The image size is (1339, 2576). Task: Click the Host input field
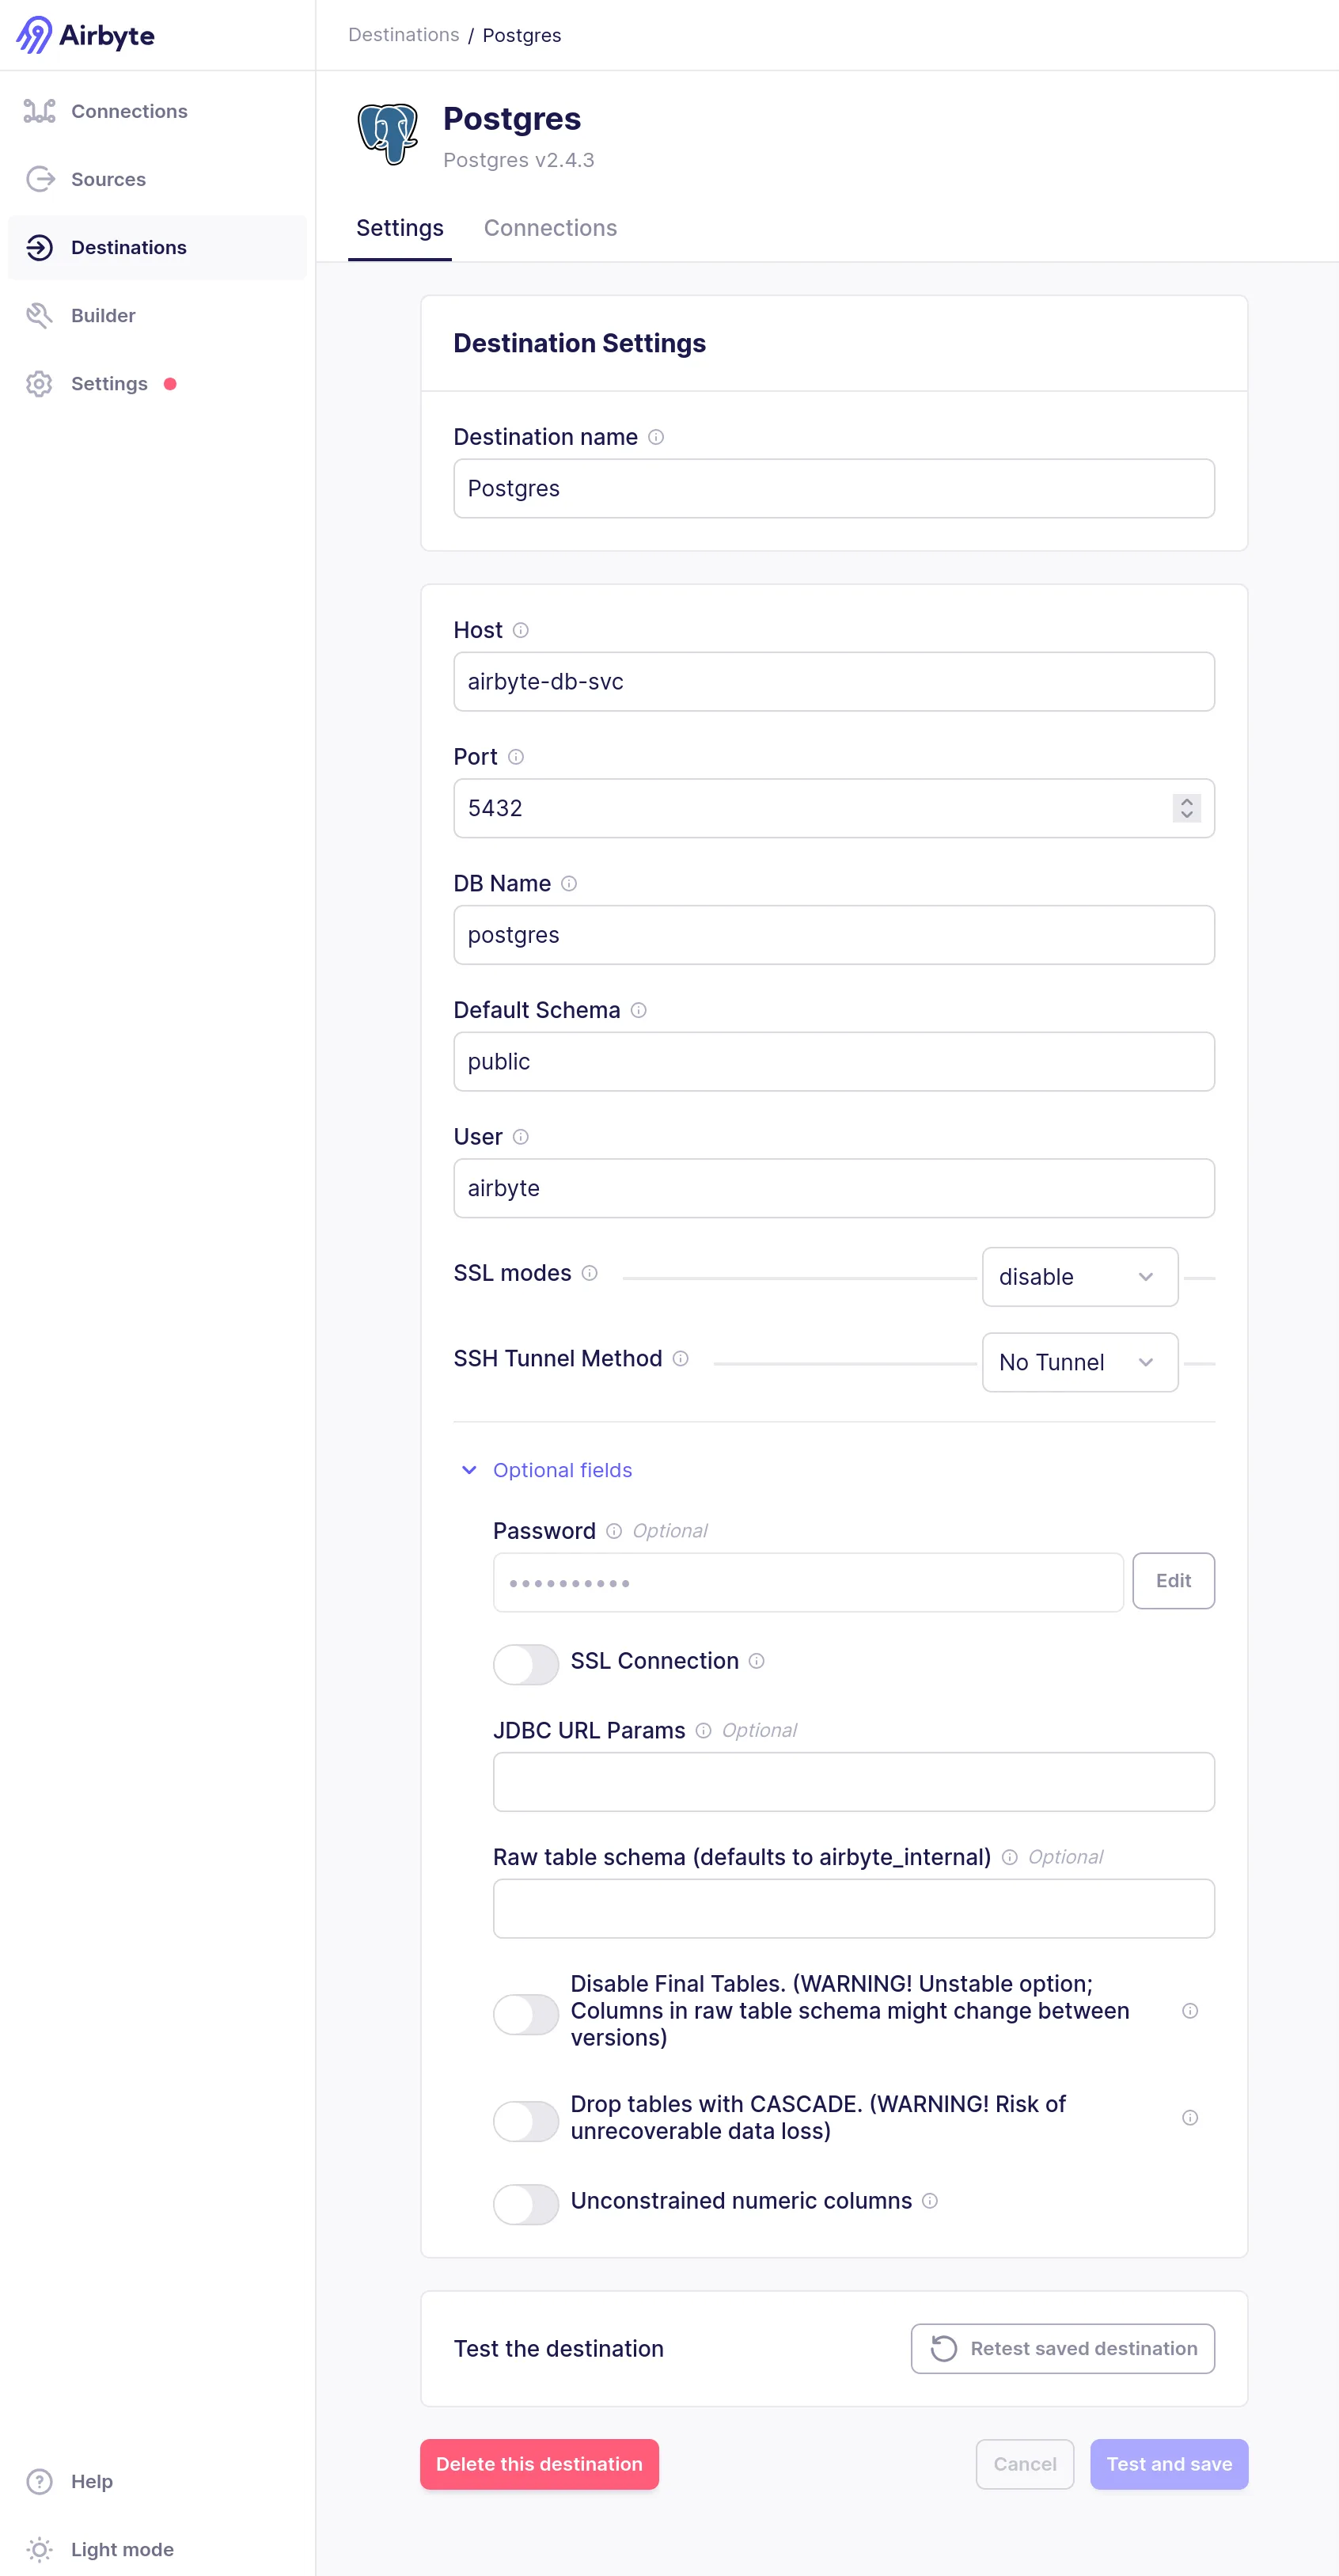[834, 682]
